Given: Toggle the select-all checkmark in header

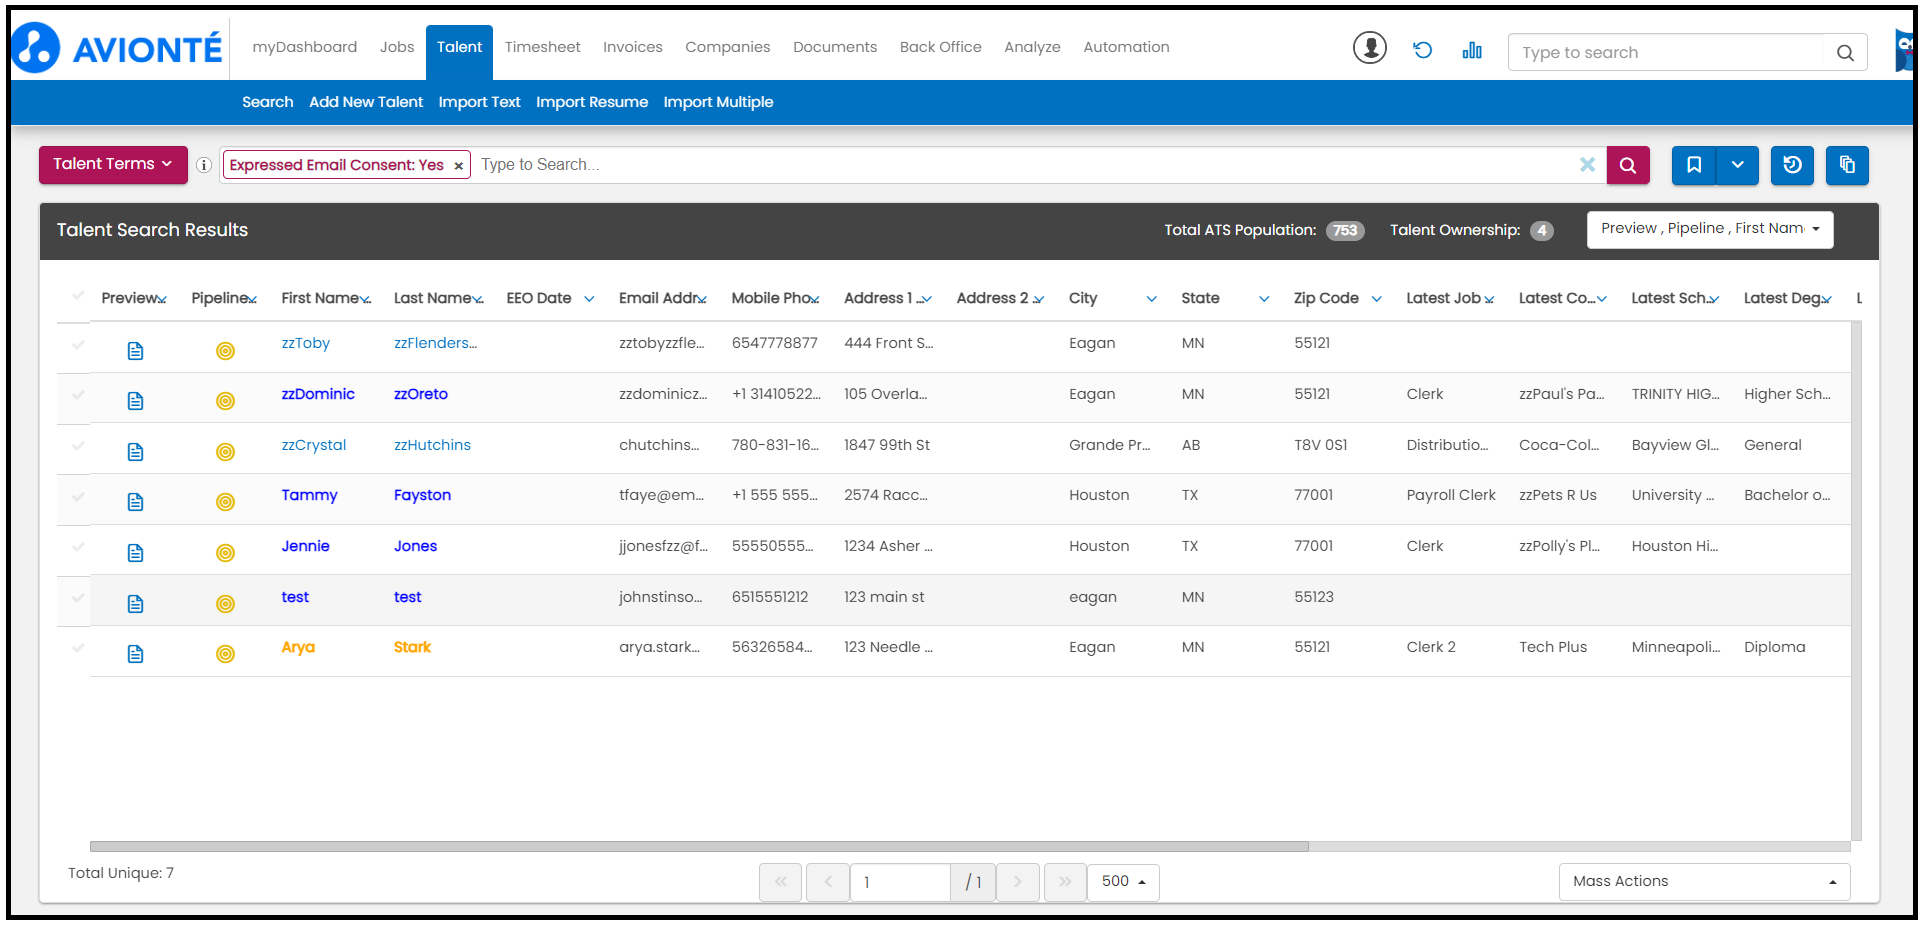Looking at the screenshot, I should 78,295.
